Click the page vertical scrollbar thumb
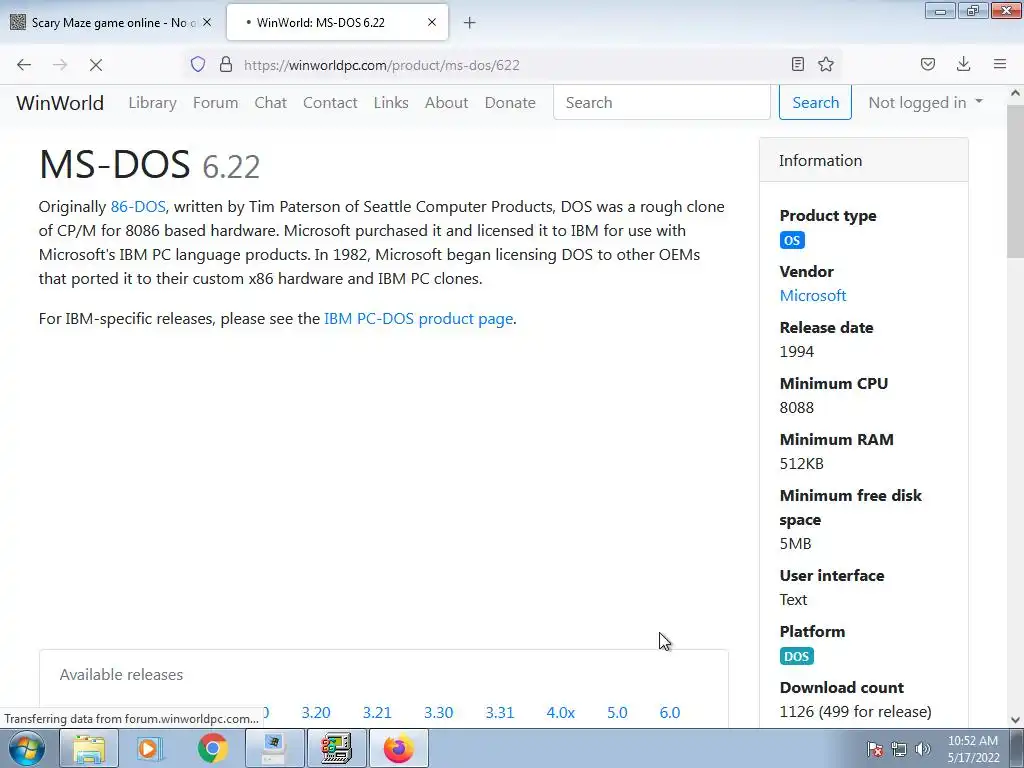 coord(1015,182)
